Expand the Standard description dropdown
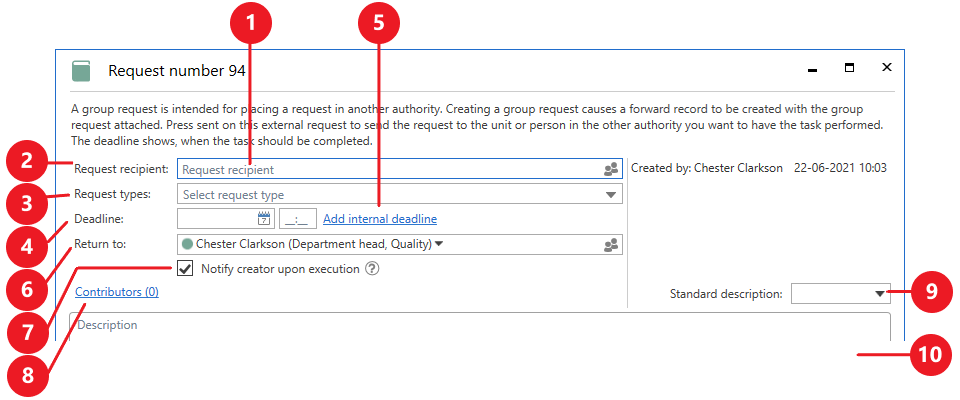 [880, 294]
